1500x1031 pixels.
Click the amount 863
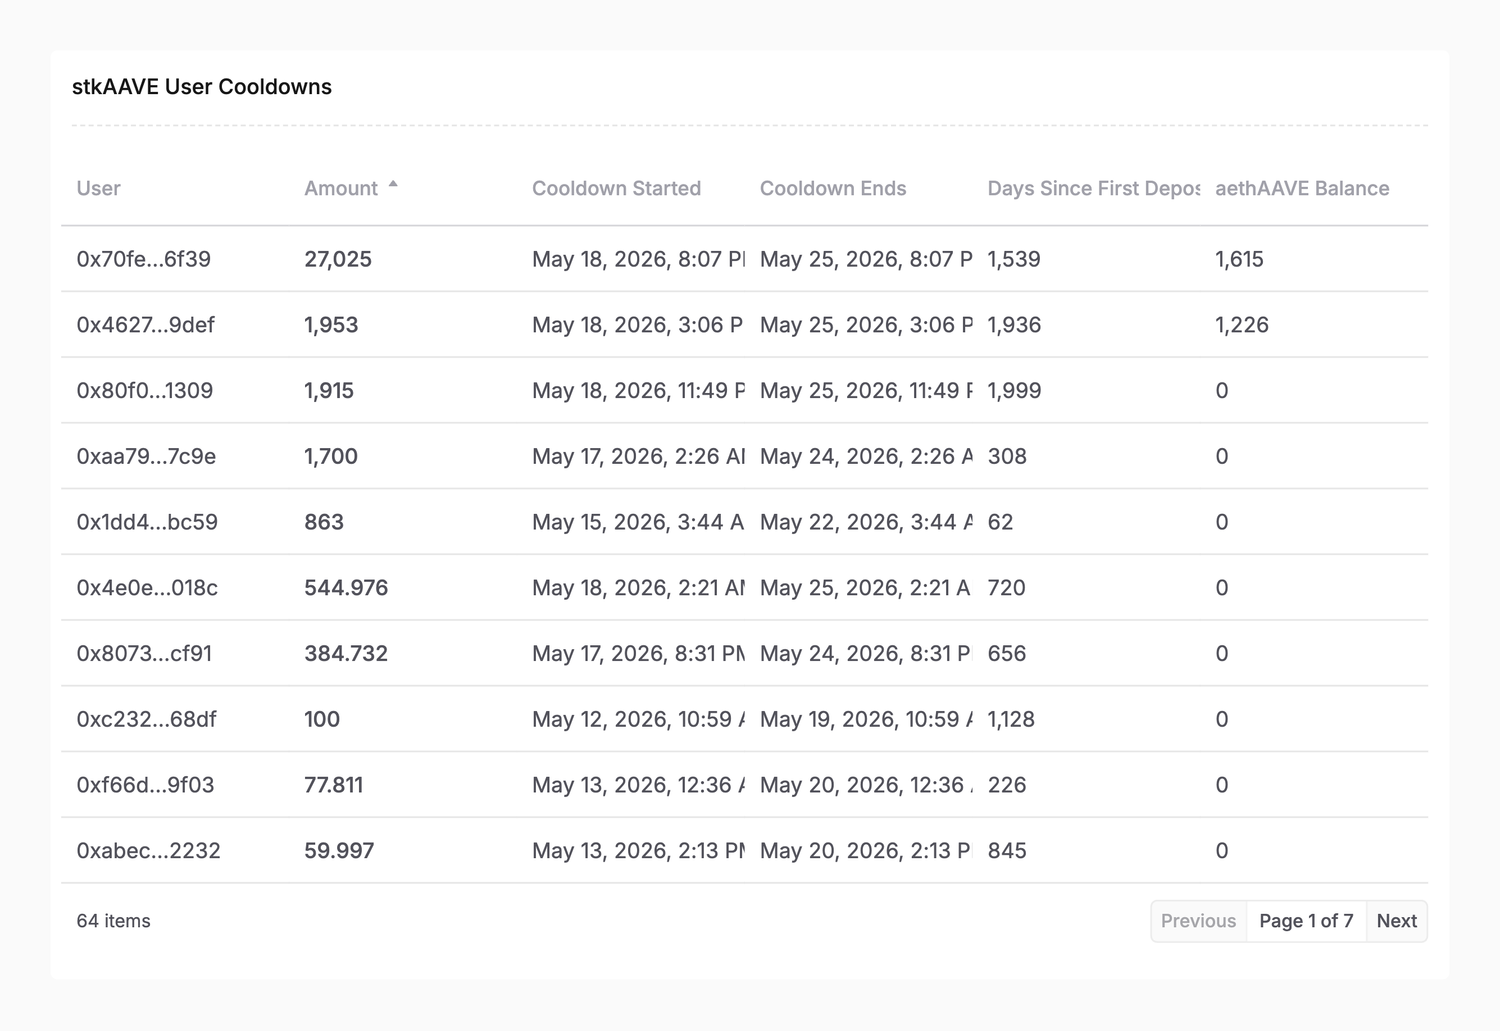(324, 522)
